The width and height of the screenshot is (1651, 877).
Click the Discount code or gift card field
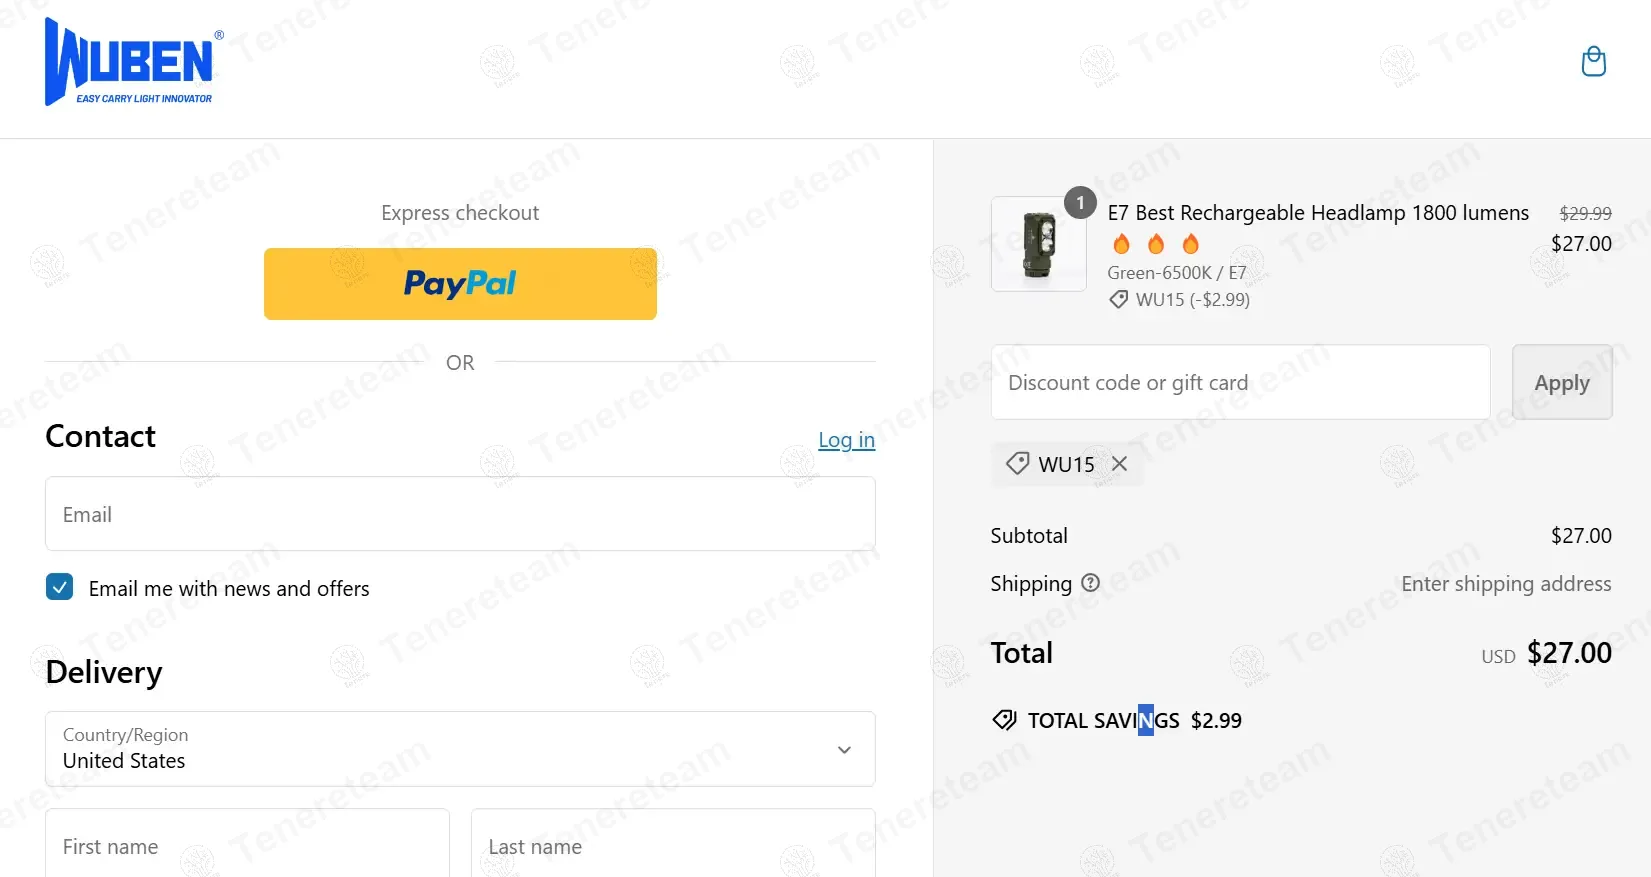pos(1240,382)
